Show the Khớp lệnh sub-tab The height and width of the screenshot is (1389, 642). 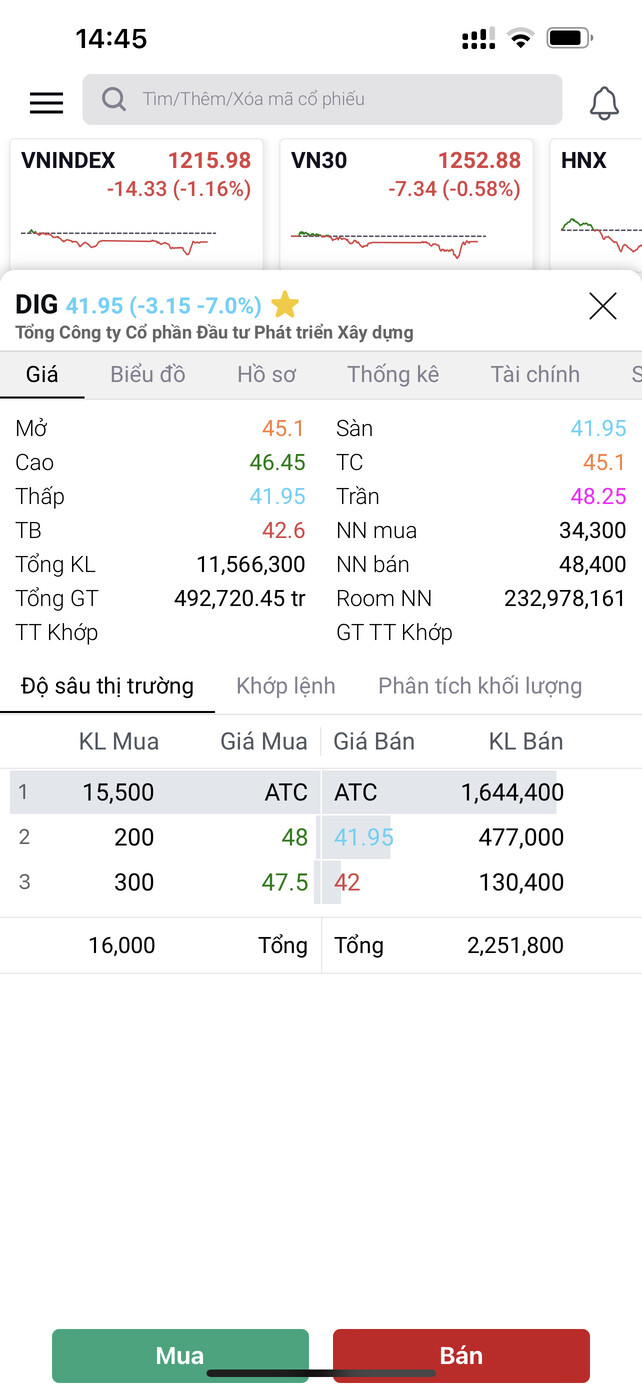286,686
